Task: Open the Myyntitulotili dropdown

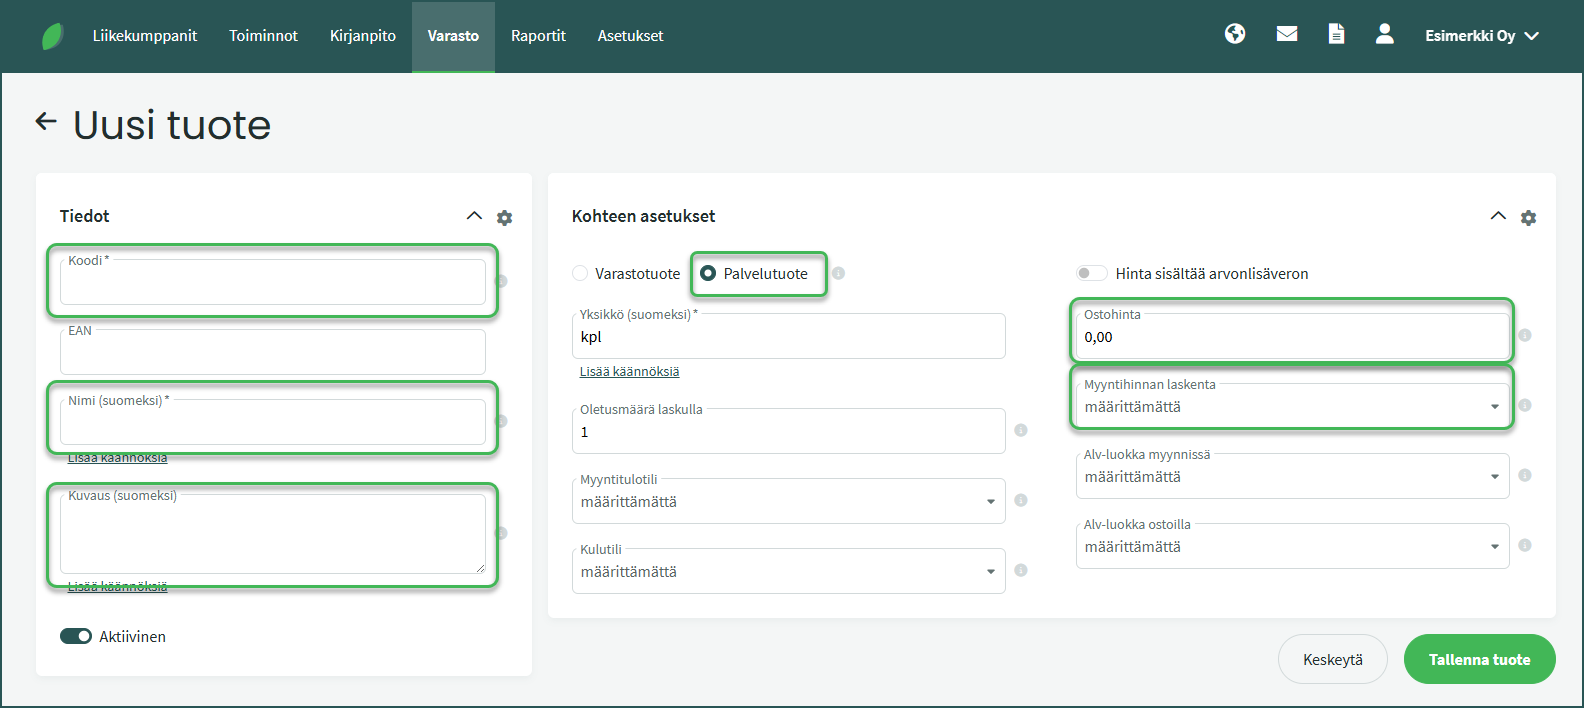Action: [x=788, y=502]
